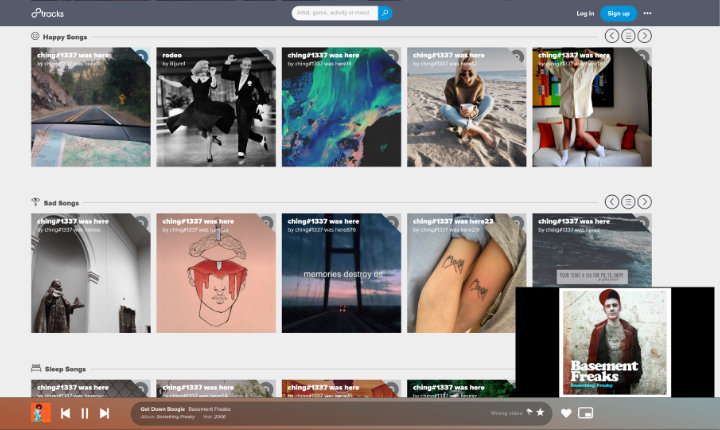This screenshot has width=720, height=430.
Task: Click the umbrella icon beside Sad Songs
Action: pos(35,202)
